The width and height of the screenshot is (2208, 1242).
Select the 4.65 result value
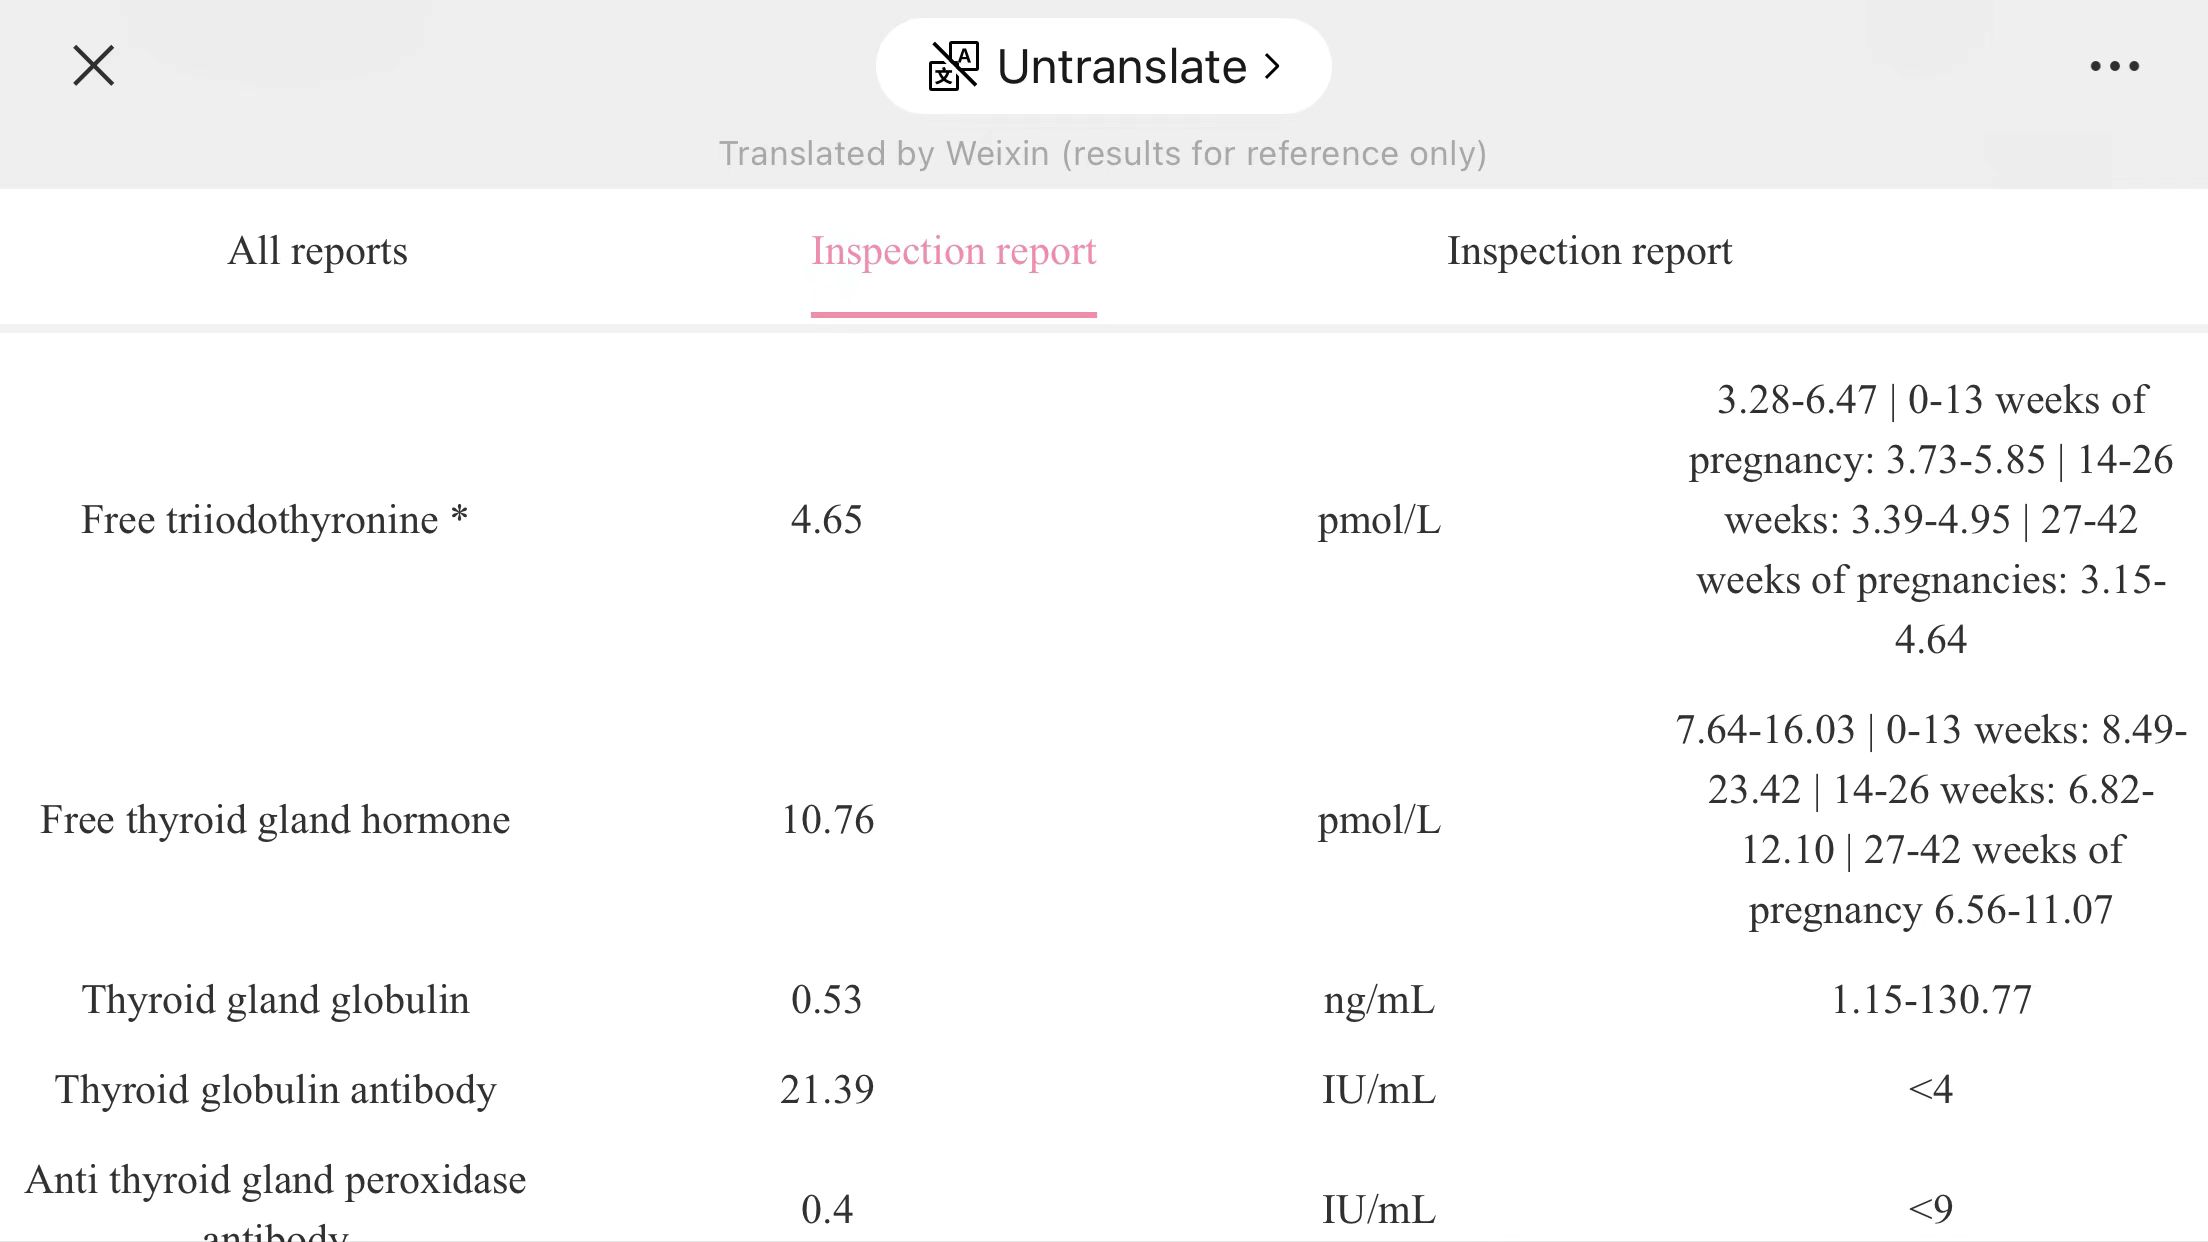pyautogui.click(x=826, y=520)
